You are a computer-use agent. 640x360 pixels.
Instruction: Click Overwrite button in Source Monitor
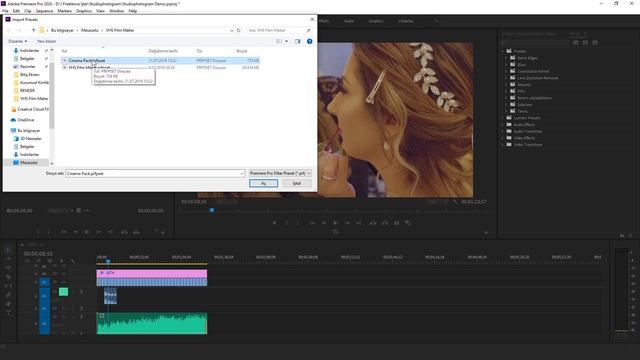coord(136,232)
